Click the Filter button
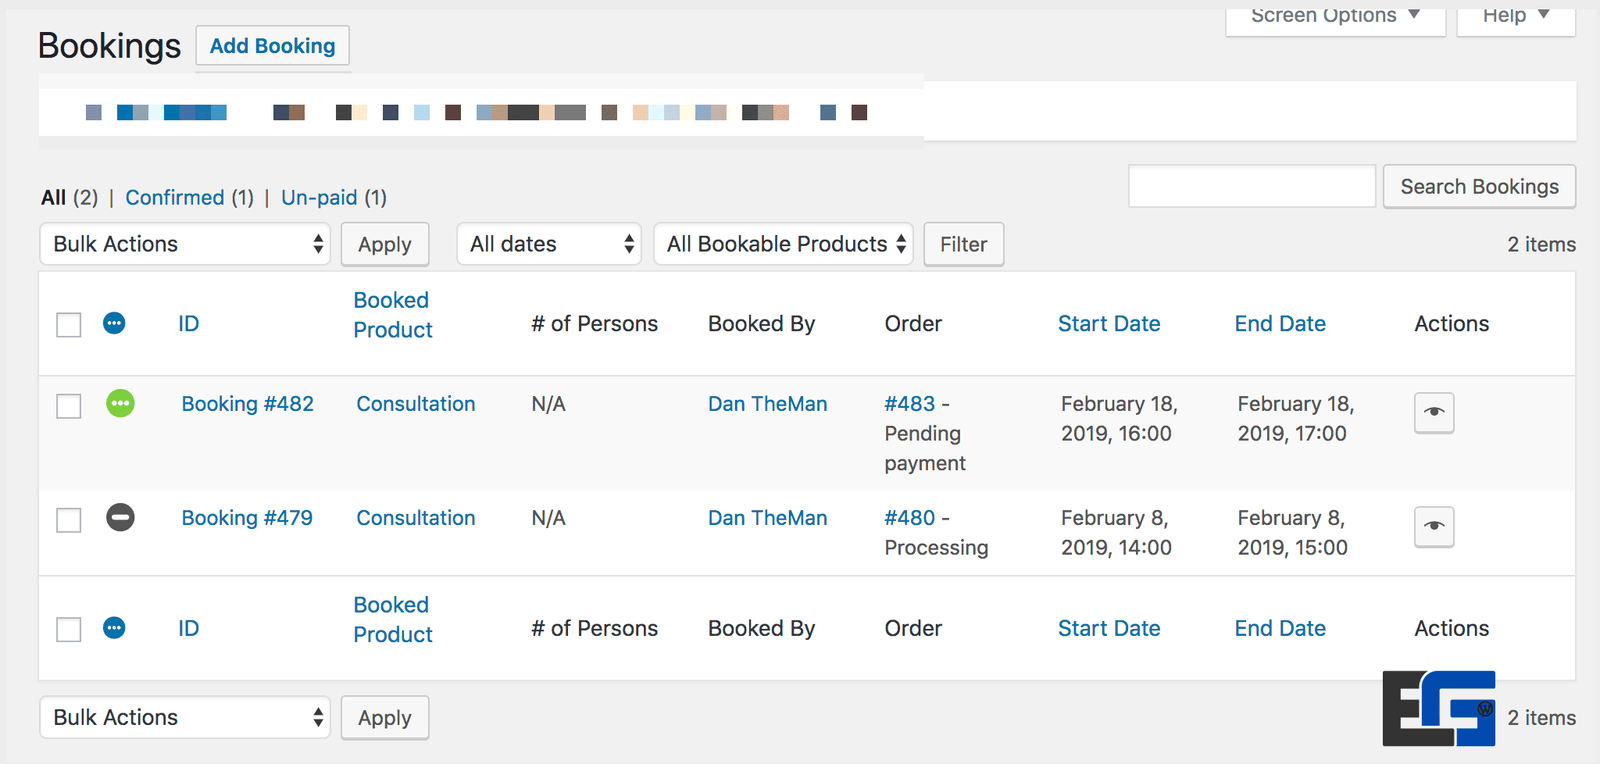 [x=964, y=244]
